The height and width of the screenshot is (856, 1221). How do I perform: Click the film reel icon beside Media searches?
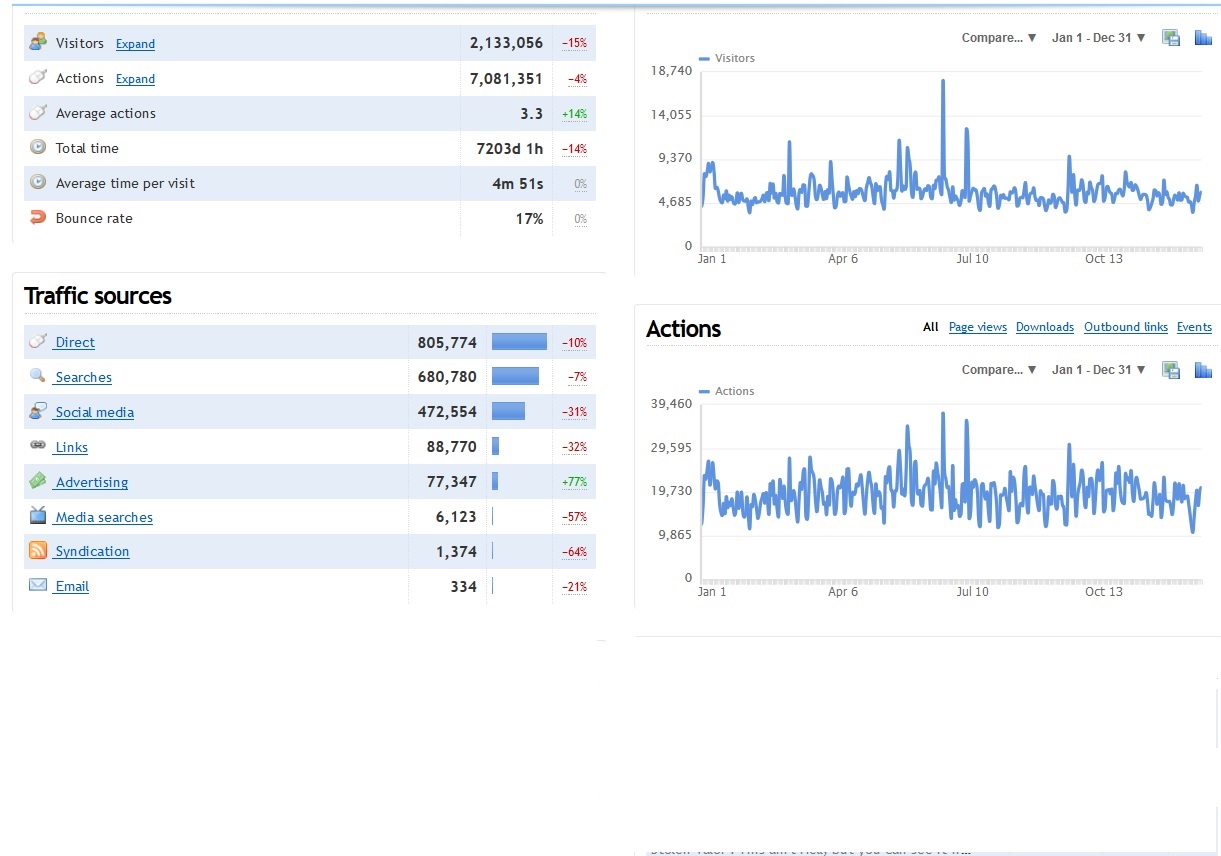coord(37,516)
